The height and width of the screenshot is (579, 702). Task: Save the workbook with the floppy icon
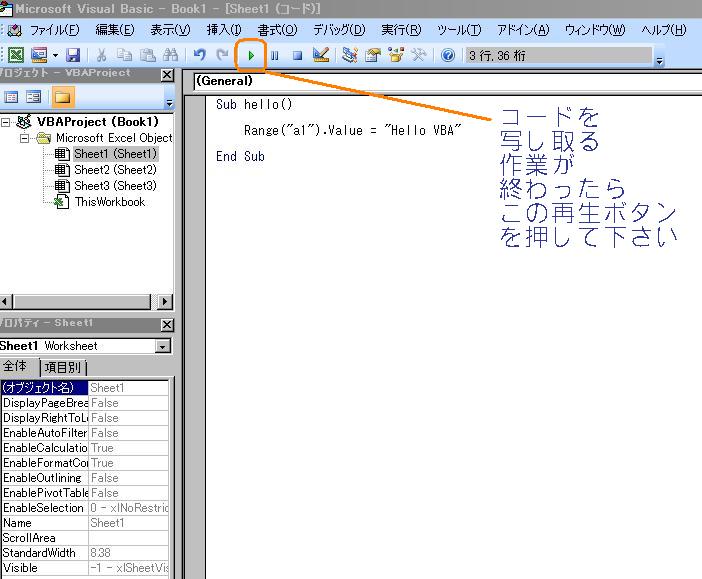(x=73, y=55)
